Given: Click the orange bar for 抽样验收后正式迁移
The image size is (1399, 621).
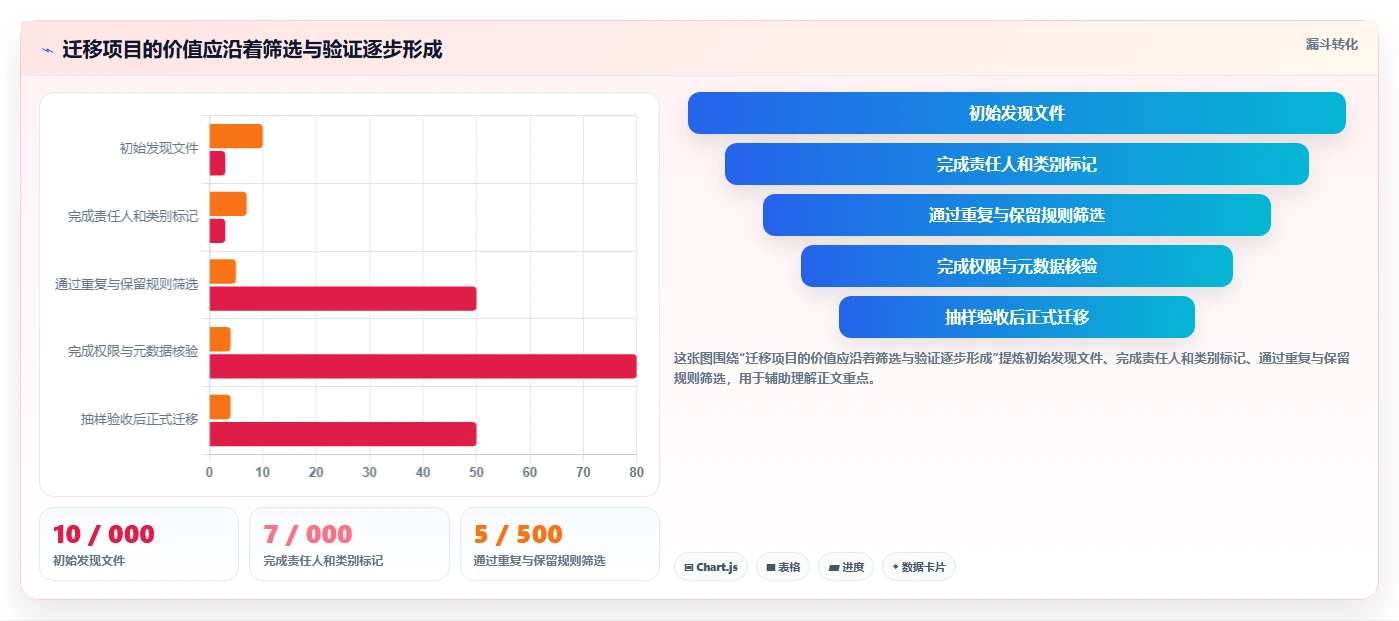Looking at the screenshot, I should tap(220, 407).
